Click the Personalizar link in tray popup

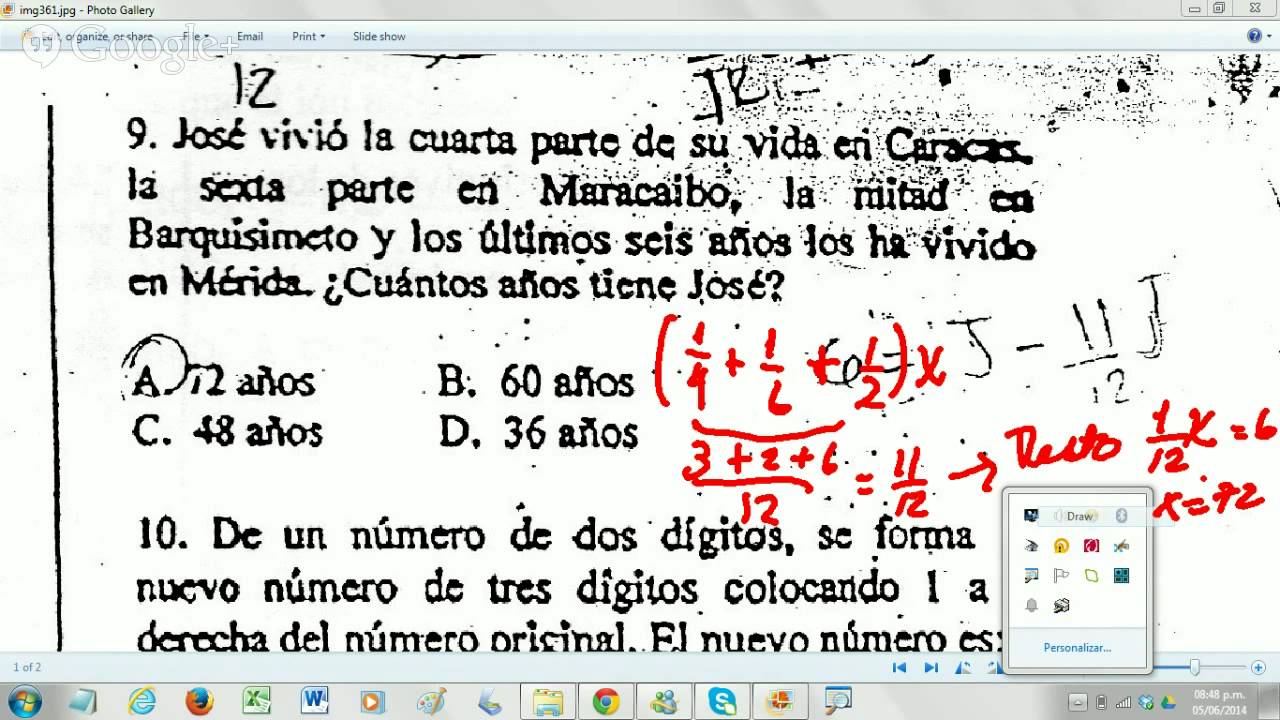(1077, 648)
